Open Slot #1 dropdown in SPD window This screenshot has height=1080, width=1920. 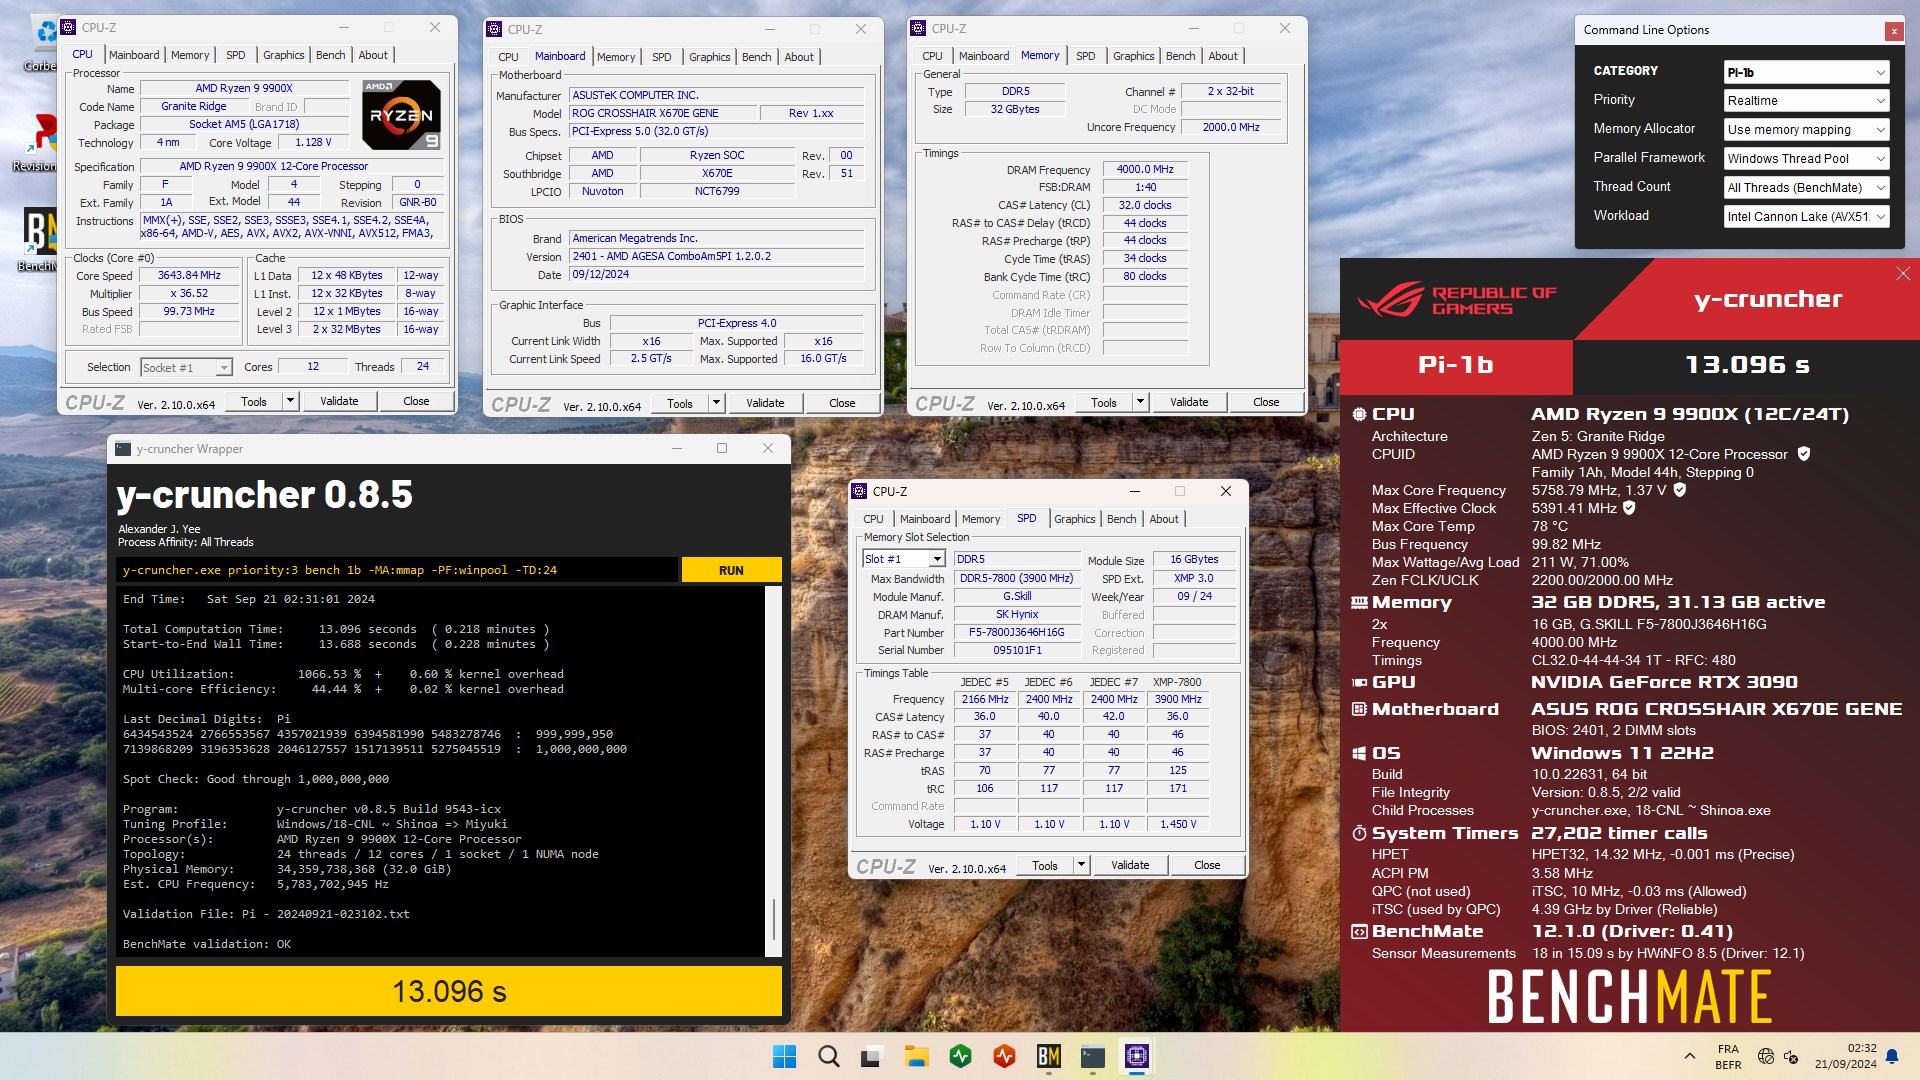[903, 559]
